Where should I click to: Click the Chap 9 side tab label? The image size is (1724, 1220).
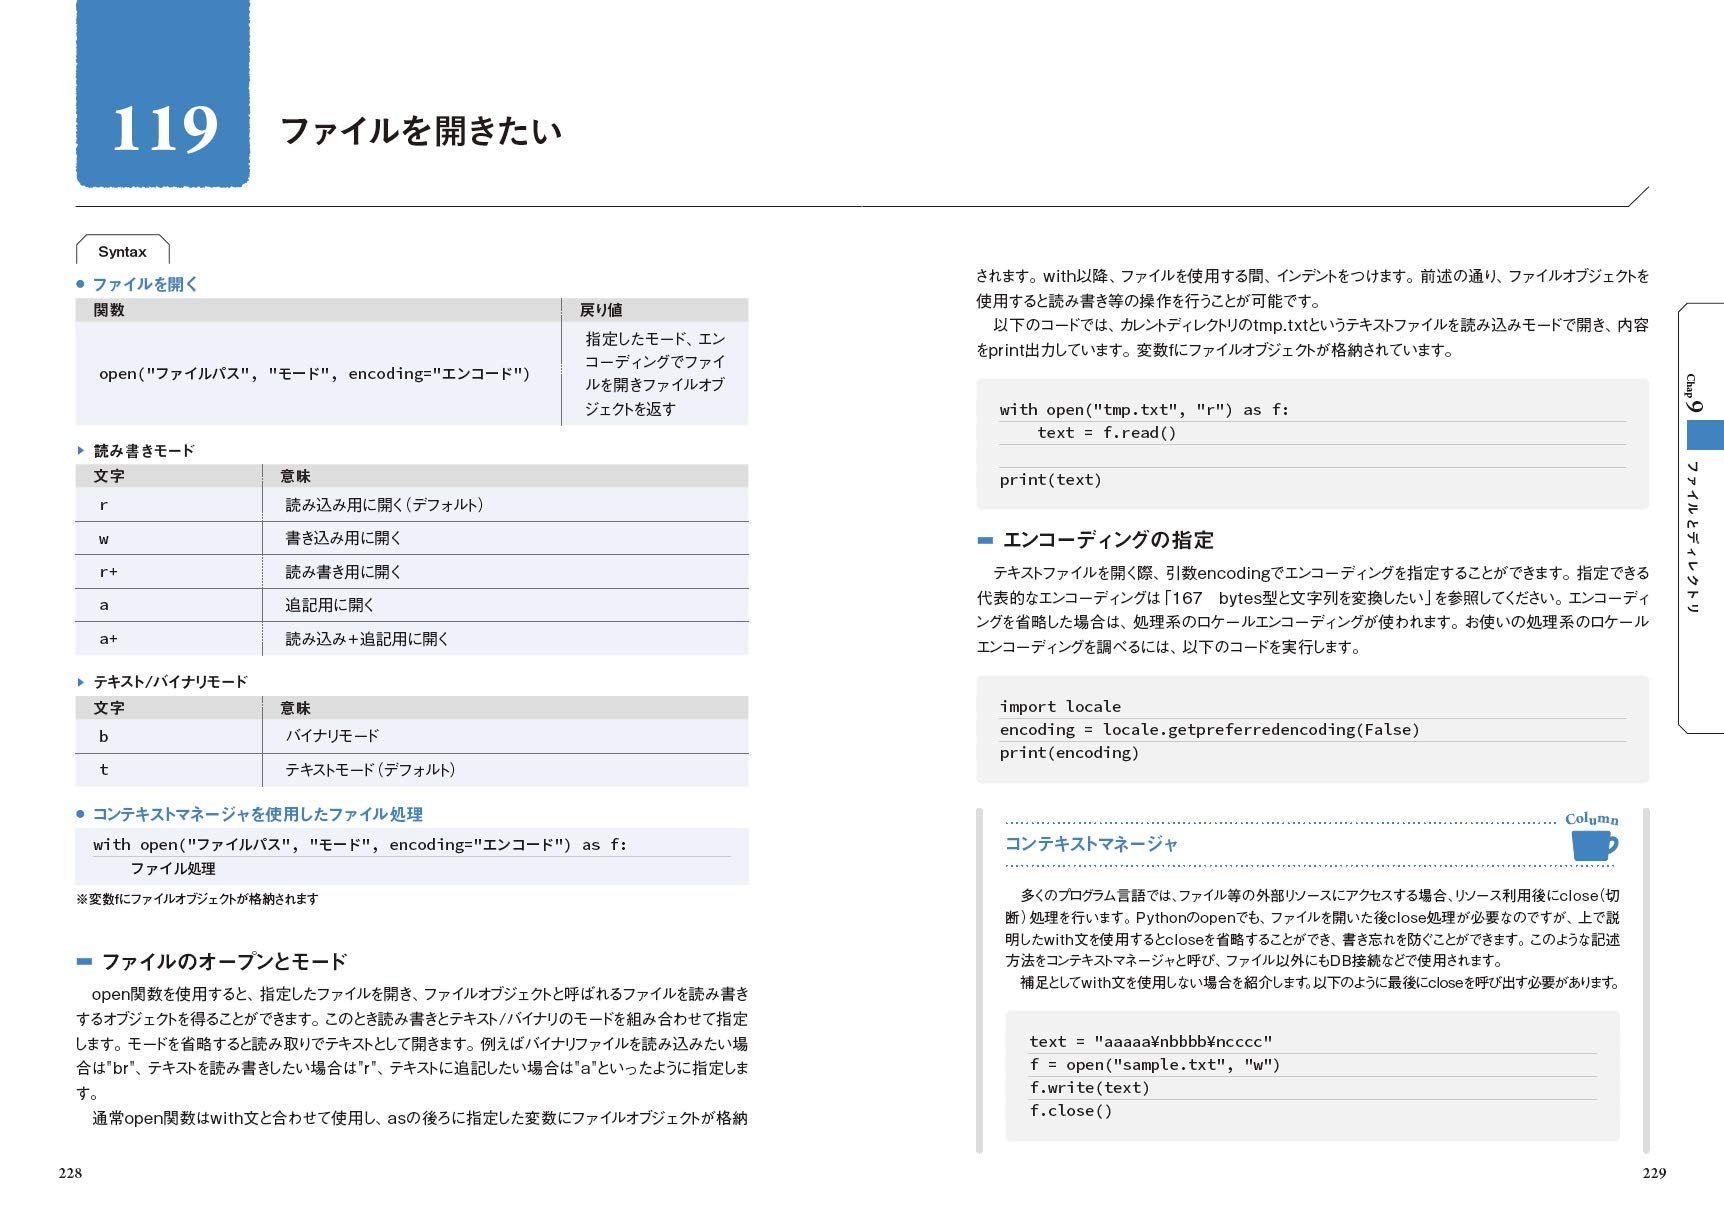coord(1693,394)
